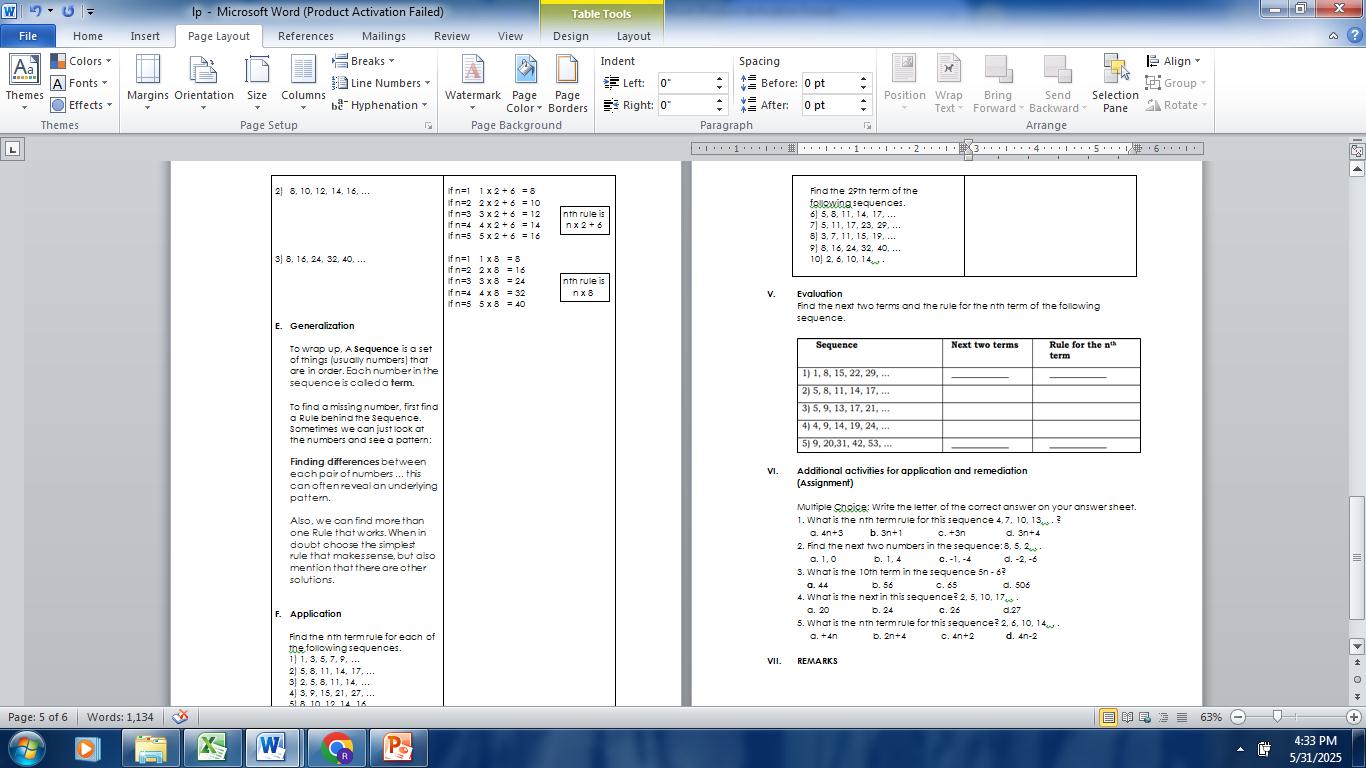Decrease the Spacing After value by one step
This screenshot has width=1366, height=768.
pos(864,109)
